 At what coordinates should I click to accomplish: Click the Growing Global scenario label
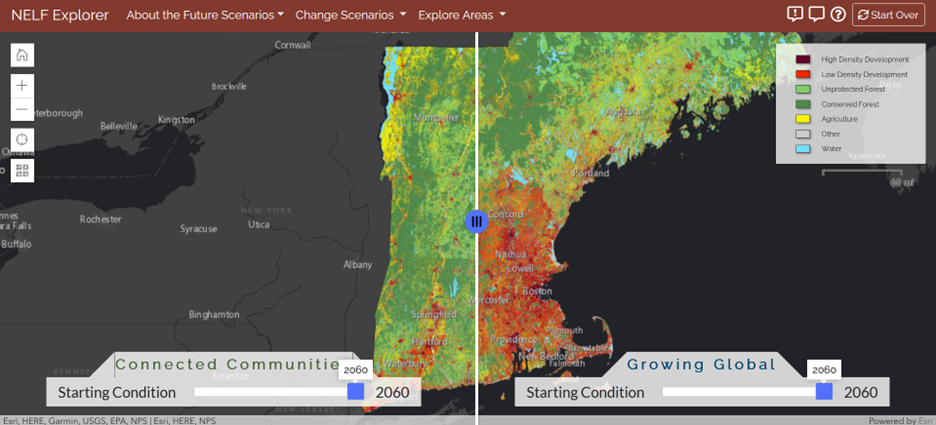(x=701, y=364)
